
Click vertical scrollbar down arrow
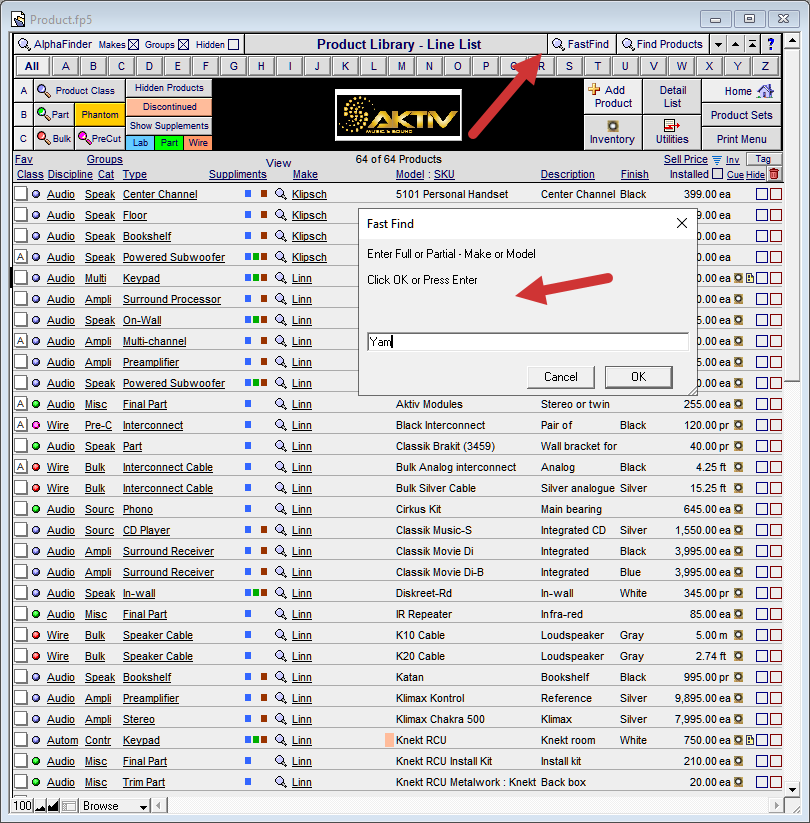pyautogui.click(x=792, y=789)
